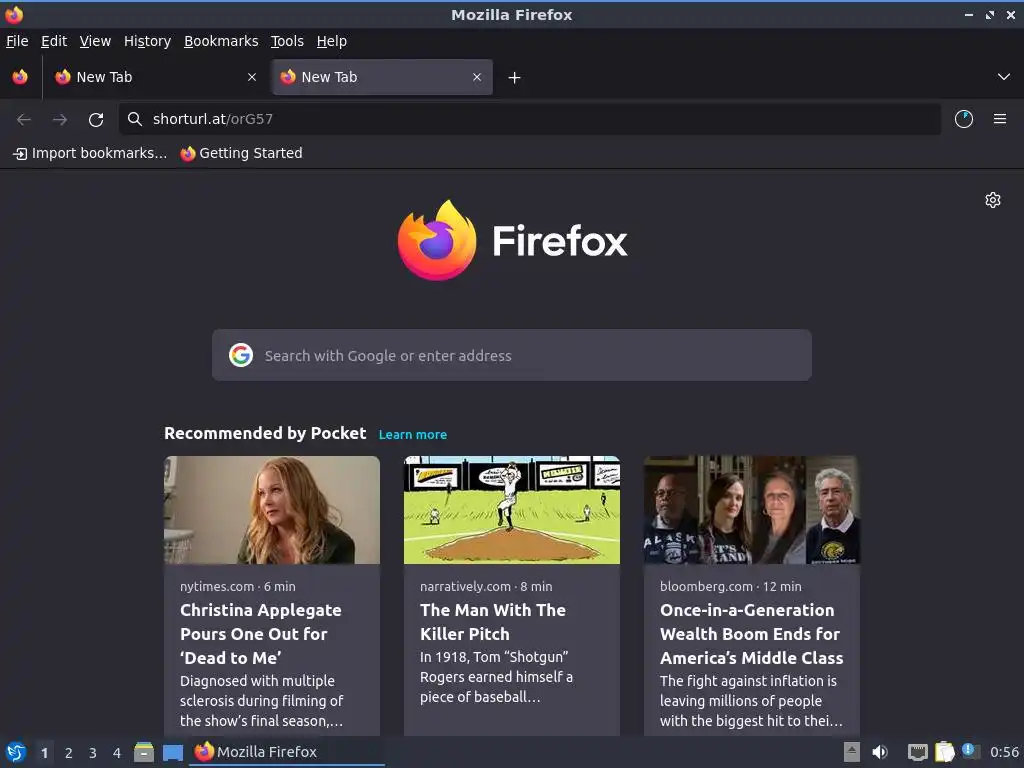Click Import bookmarks toolbar button
Viewport: 1024px width, 768px height.
[x=90, y=153]
